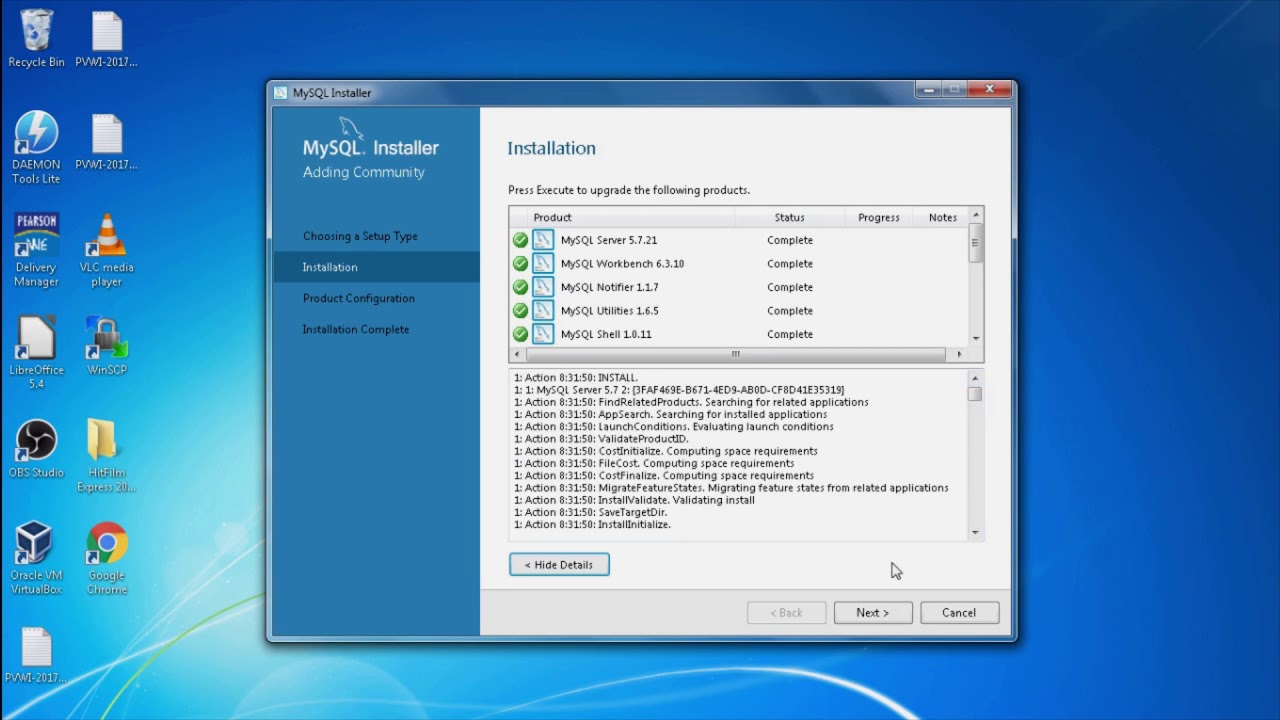The height and width of the screenshot is (720, 1280).
Task: Click green check icon for MySQL Workbench 6.3.10
Action: 520,264
